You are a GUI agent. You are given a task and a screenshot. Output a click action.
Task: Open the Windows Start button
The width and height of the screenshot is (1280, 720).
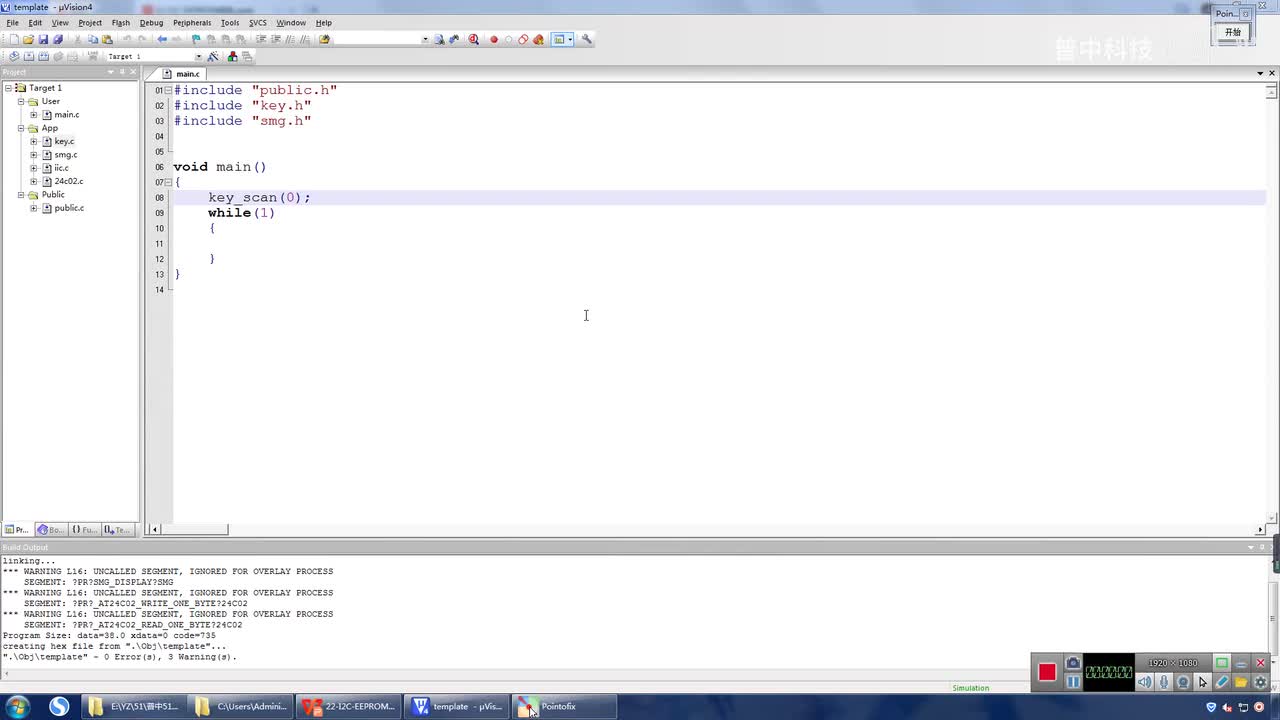[17, 707]
